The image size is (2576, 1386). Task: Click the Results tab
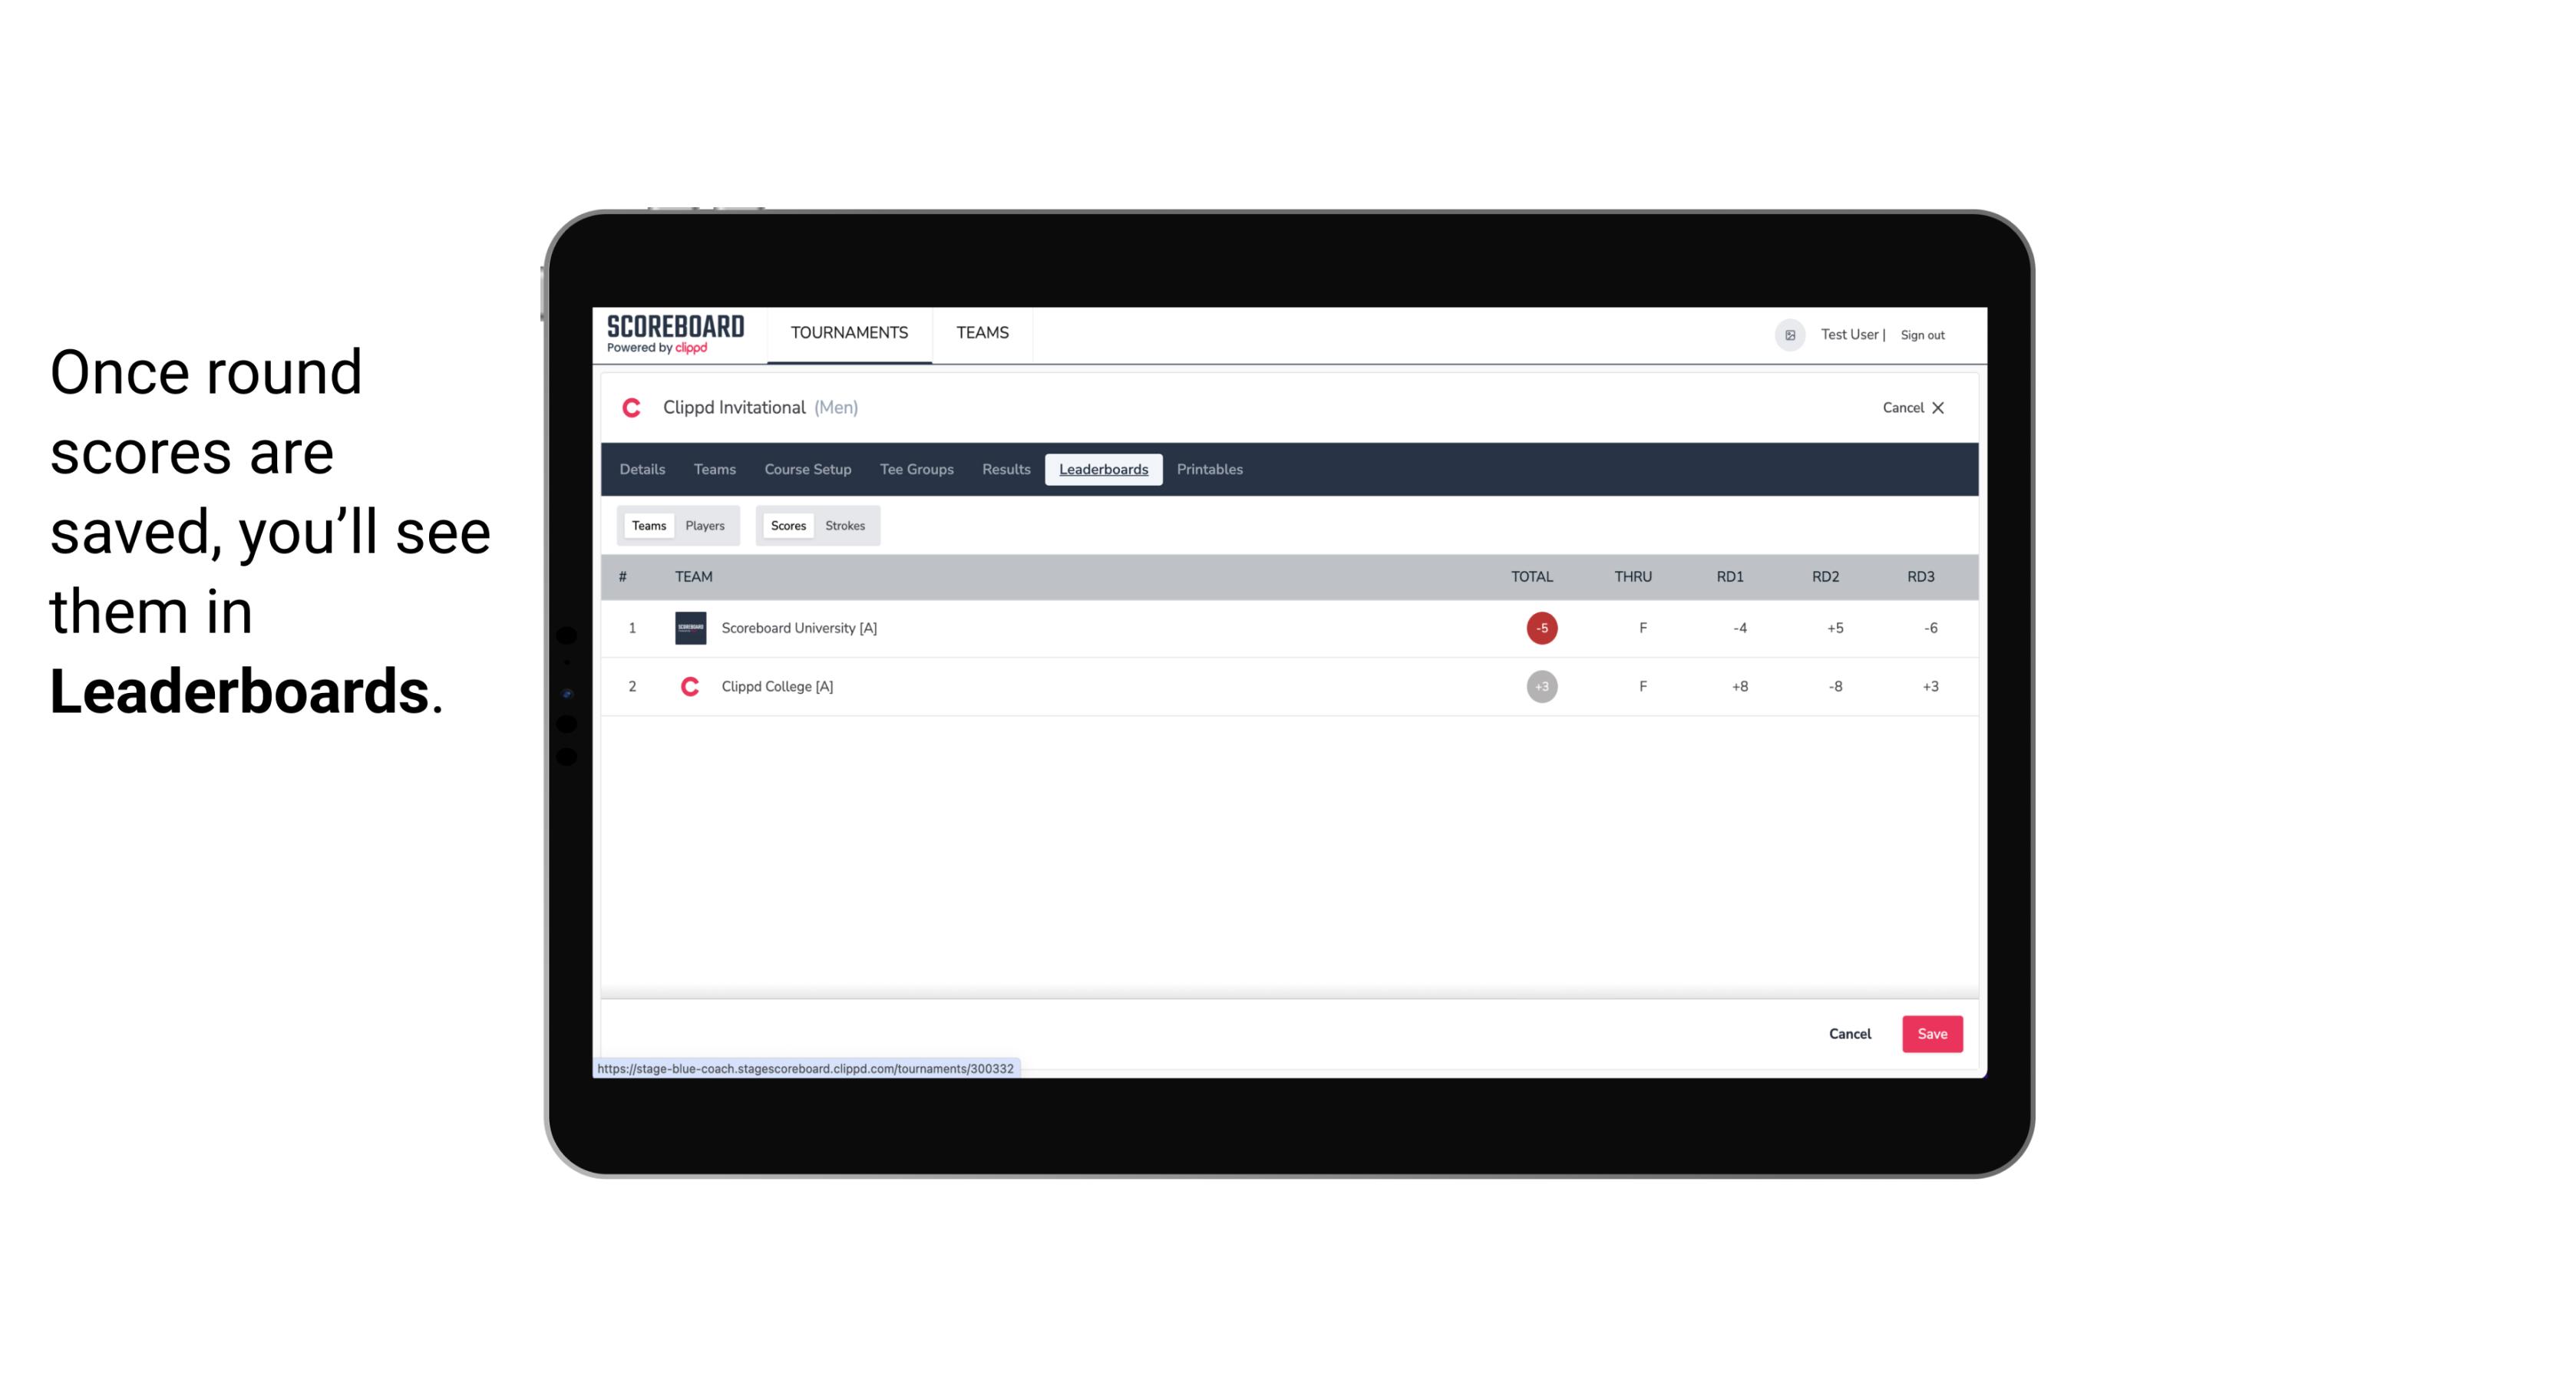(1006, 470)
